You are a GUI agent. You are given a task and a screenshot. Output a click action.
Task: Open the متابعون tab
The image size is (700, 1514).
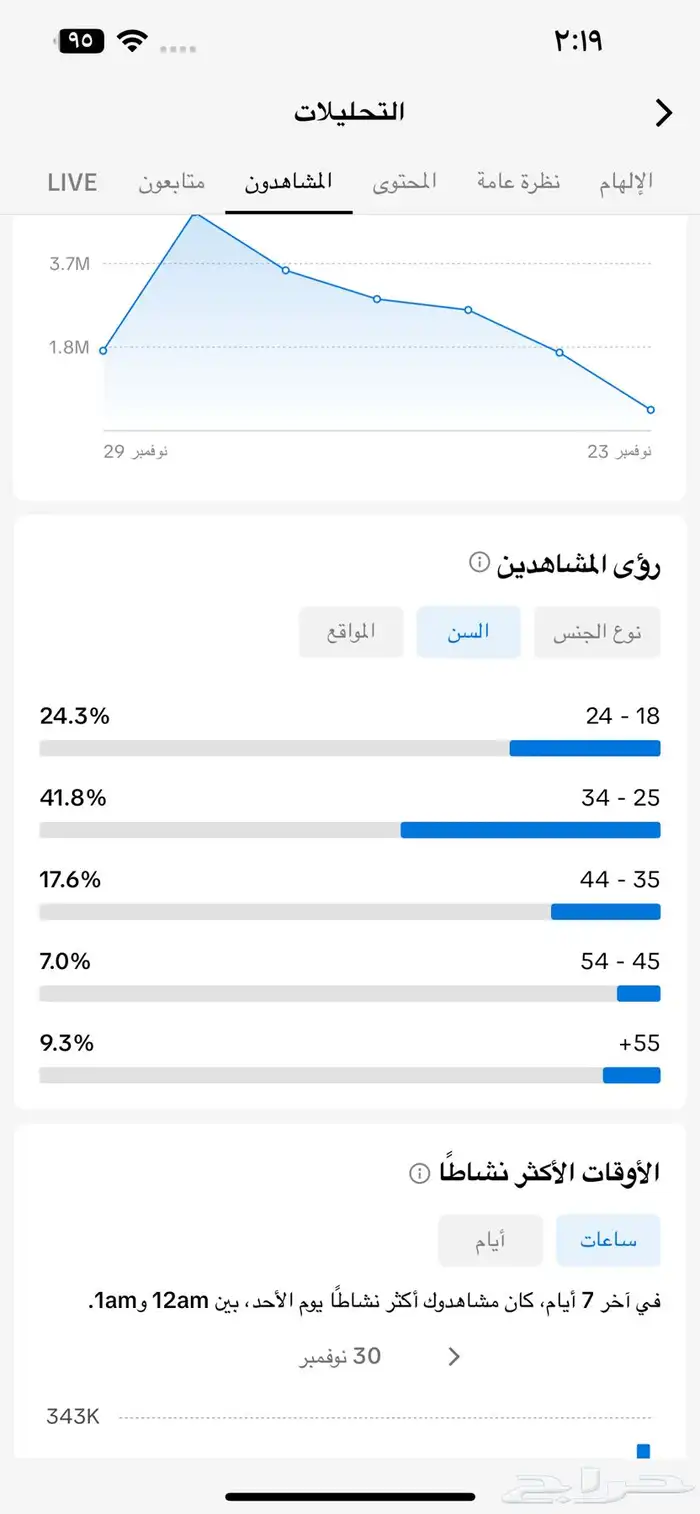pyautogui.click(x=170, y=181)
